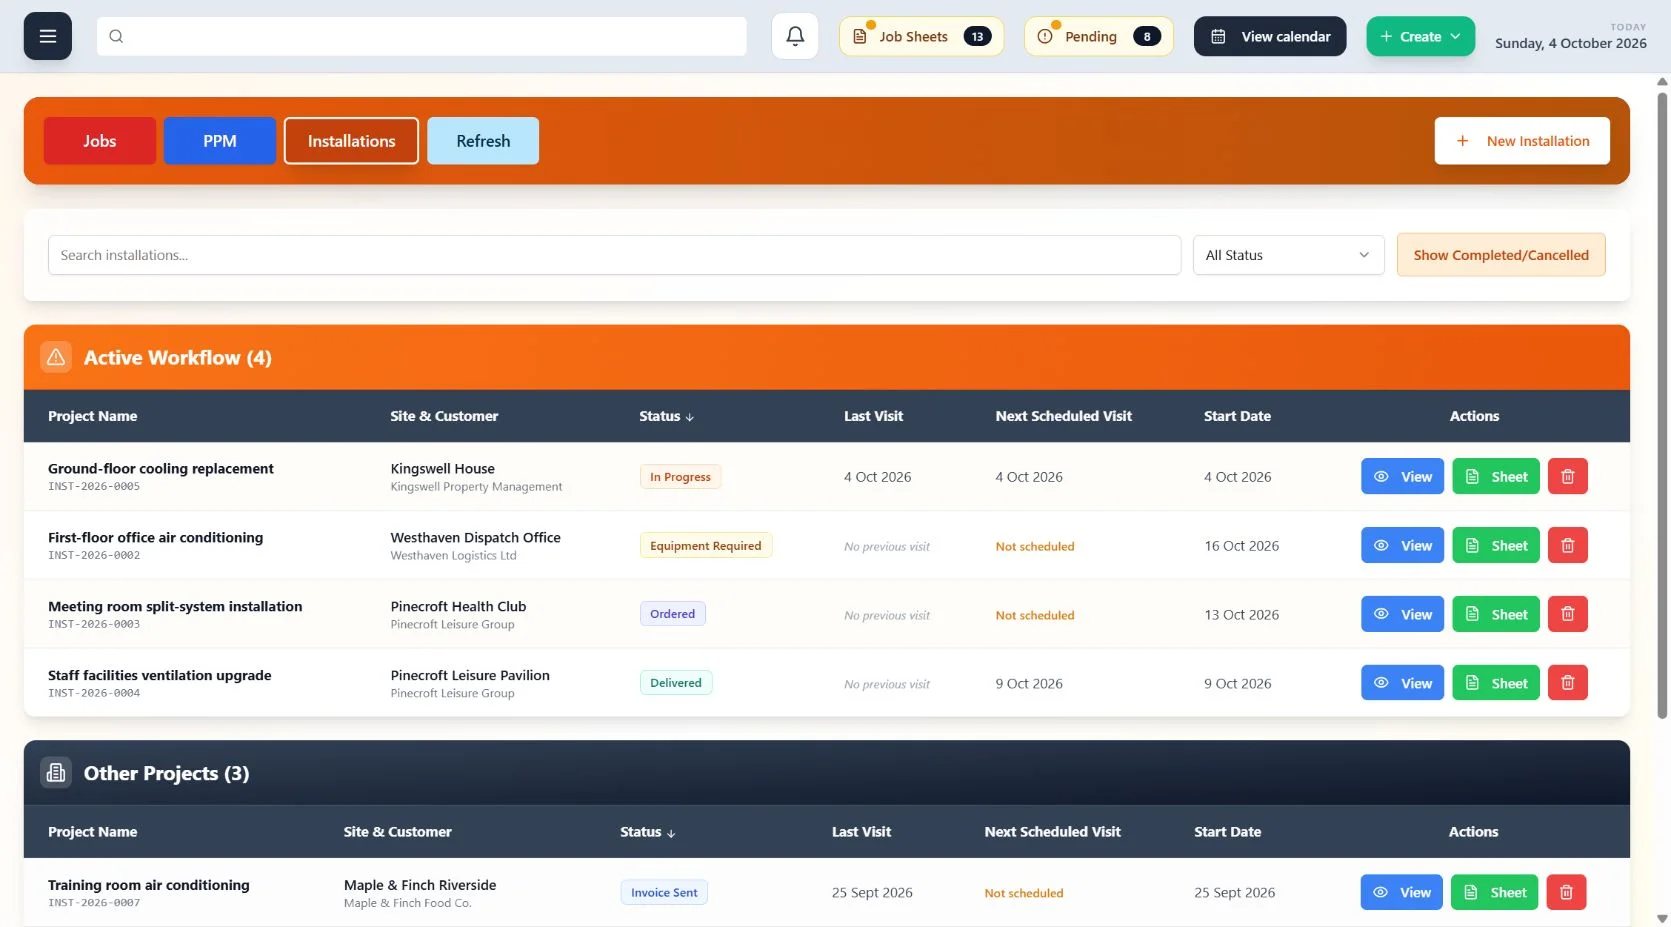The image size is (1671, 927).
Task: Delete Staff facilities ventilation upgrade project
Action: (1567, 683)
